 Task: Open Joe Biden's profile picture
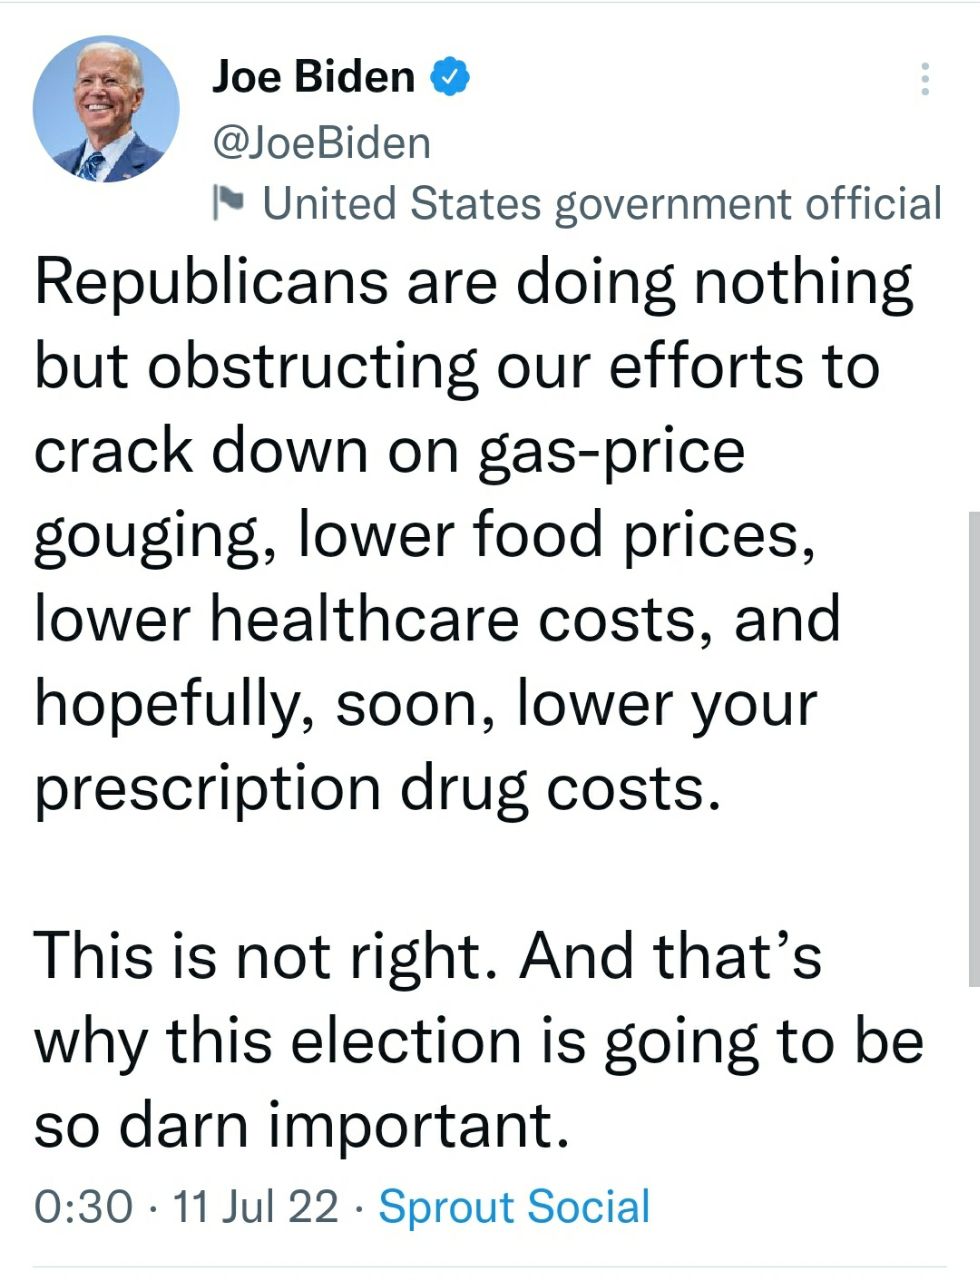coord(106,109)
